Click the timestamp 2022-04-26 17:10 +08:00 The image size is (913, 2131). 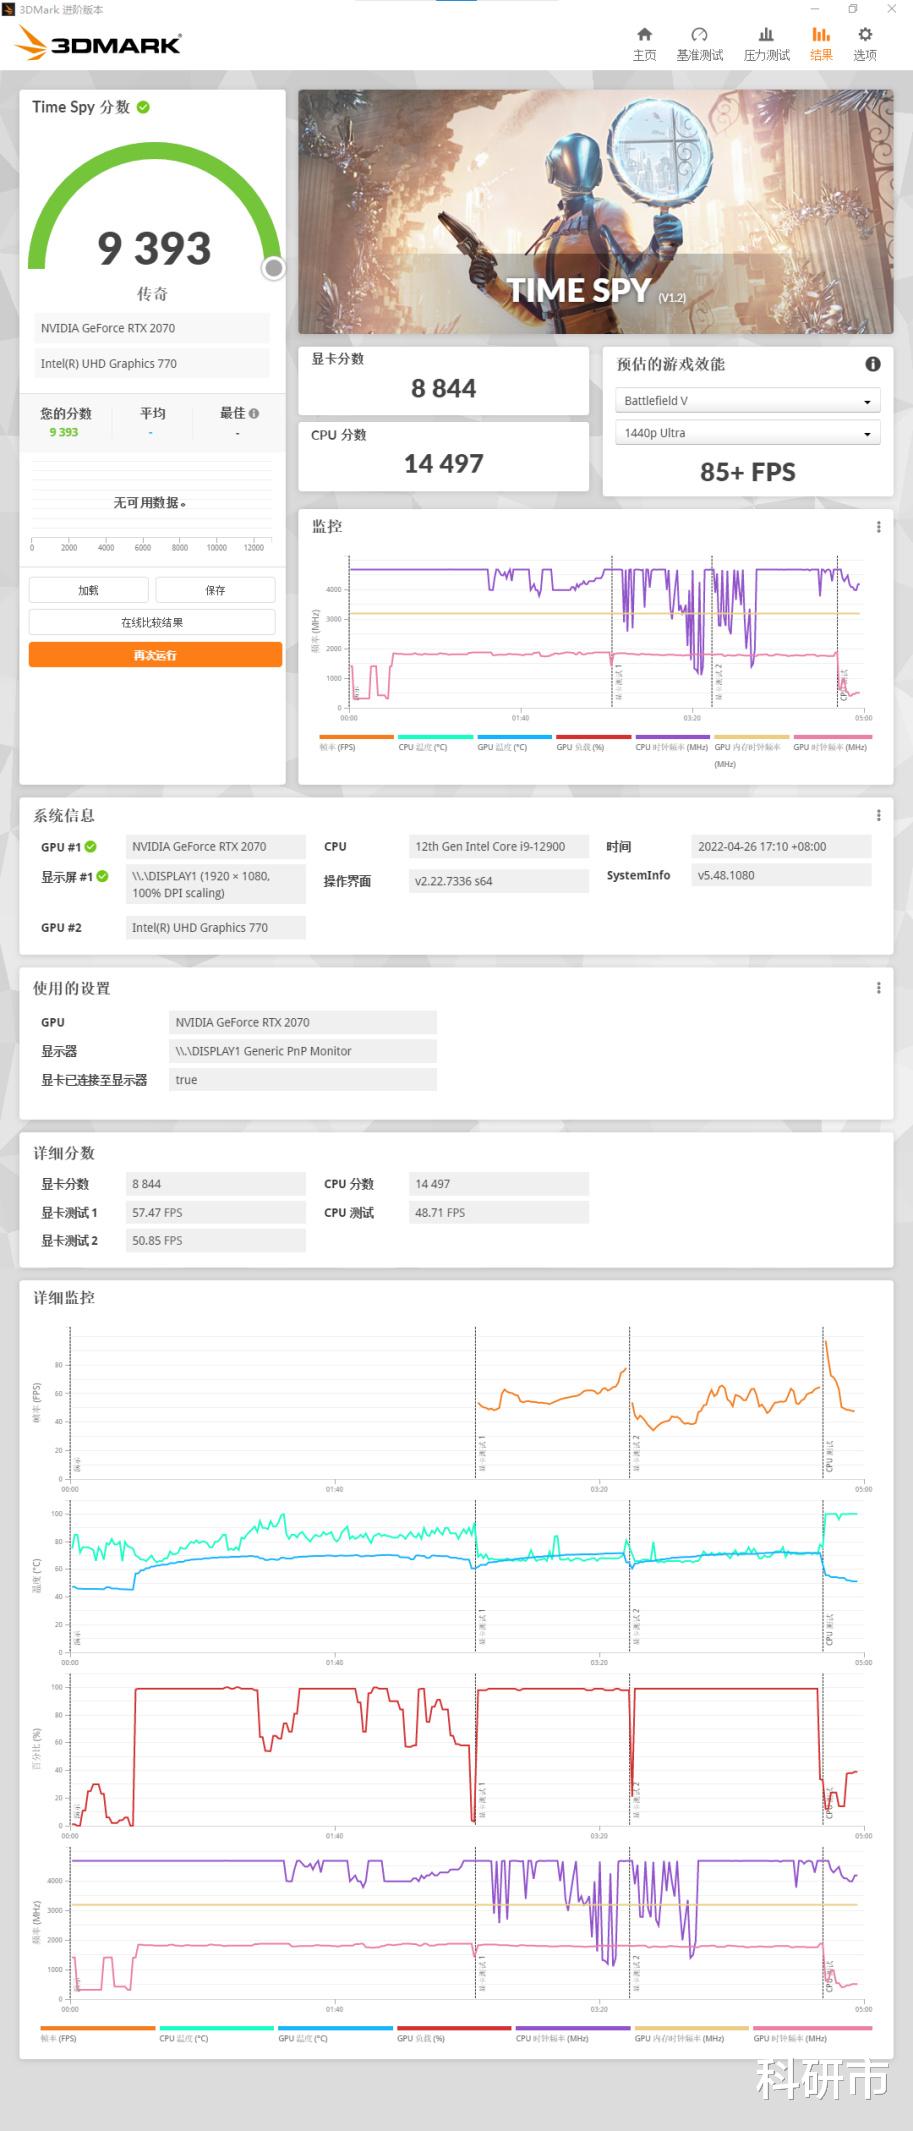click(781, 847)
